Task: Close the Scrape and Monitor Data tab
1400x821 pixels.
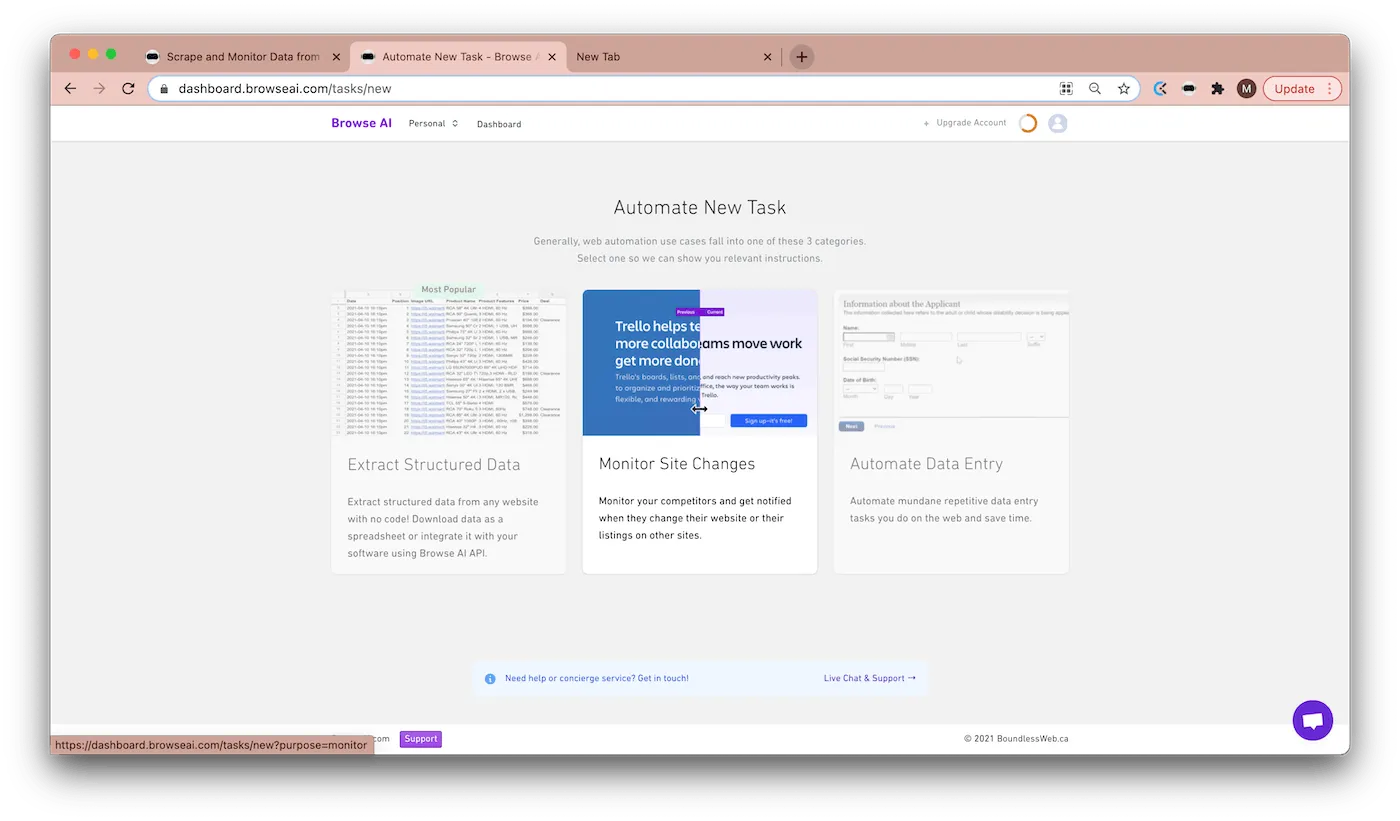Action: [x=335, y=57]
